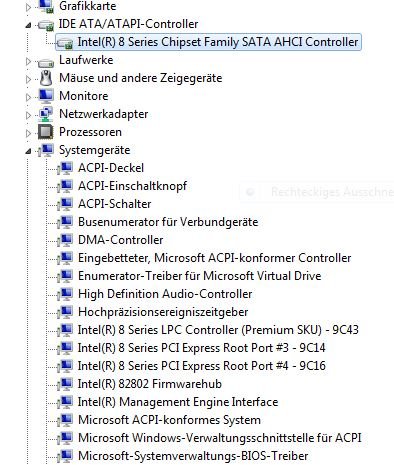Click icon beside Microsoft-Systemverwaltungs-BIOS-Treiber
Viewport: 394px width, 465px height.
[65, 456]
